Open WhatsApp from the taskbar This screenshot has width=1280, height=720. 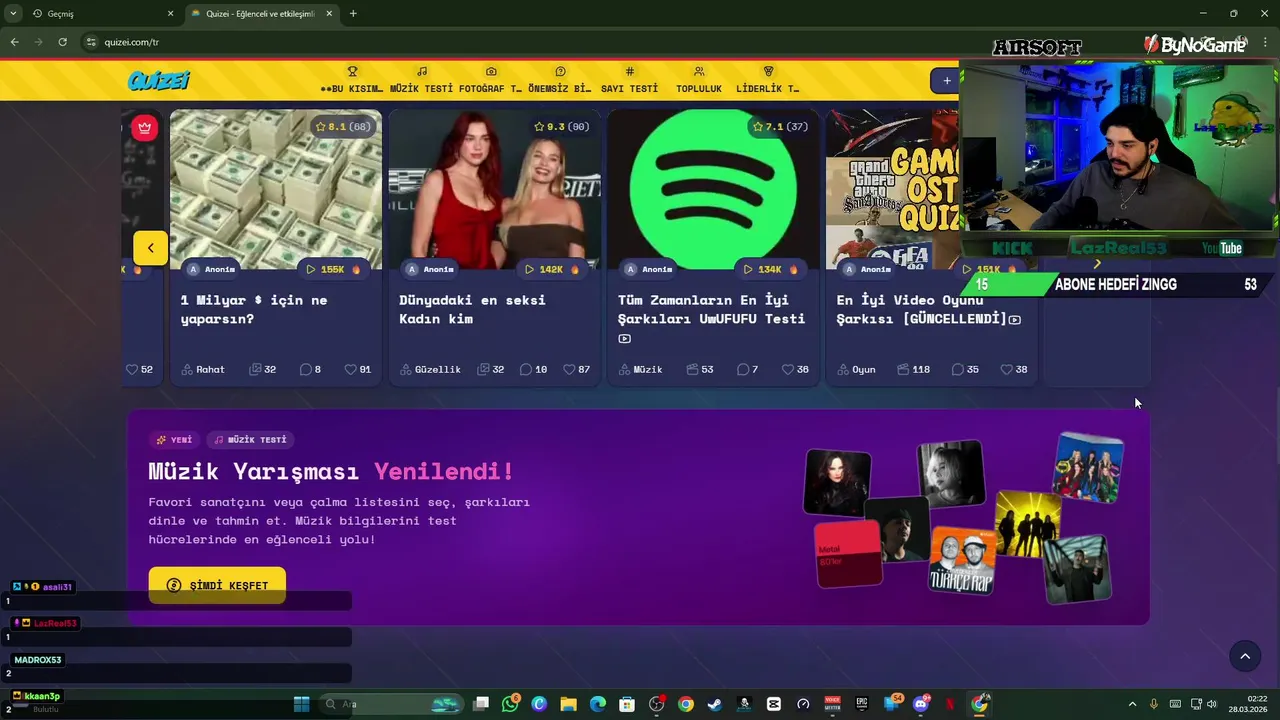pos(511,704)
